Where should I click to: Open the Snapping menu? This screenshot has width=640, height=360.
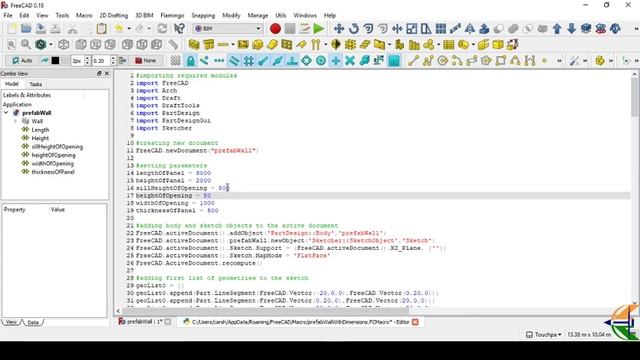pos(203,15)
